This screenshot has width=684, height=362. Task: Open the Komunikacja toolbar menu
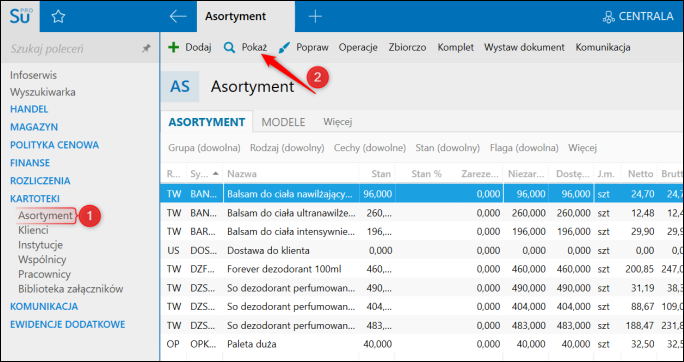(603, 47)
